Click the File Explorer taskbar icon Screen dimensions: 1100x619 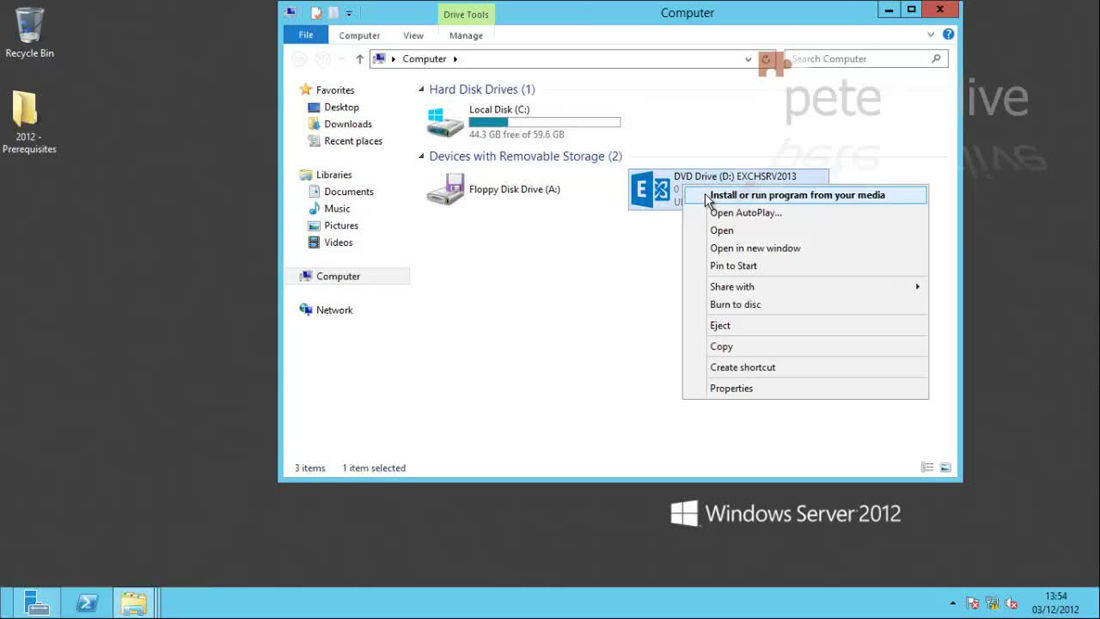click(x=133, y=603)
